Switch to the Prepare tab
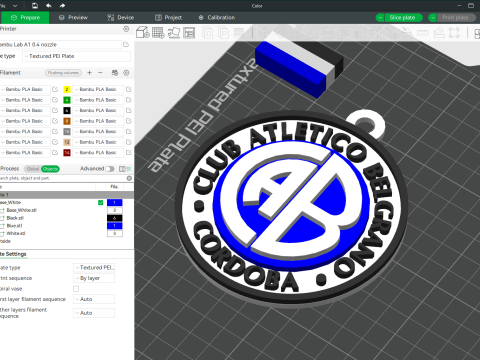 click(x=25, y=18)
